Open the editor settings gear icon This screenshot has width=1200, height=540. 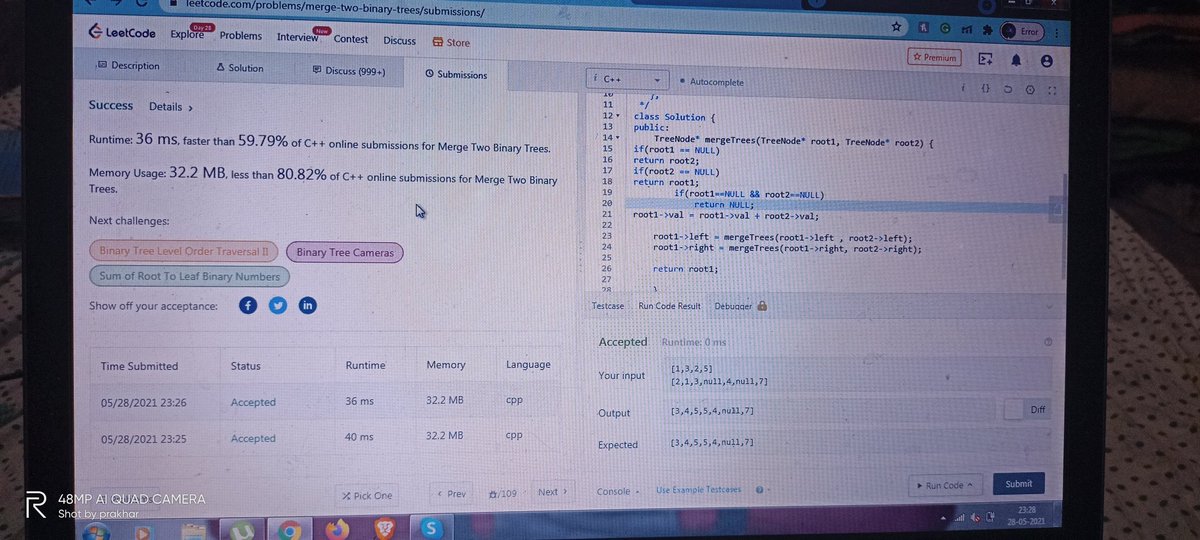(x=1030, y=89)
